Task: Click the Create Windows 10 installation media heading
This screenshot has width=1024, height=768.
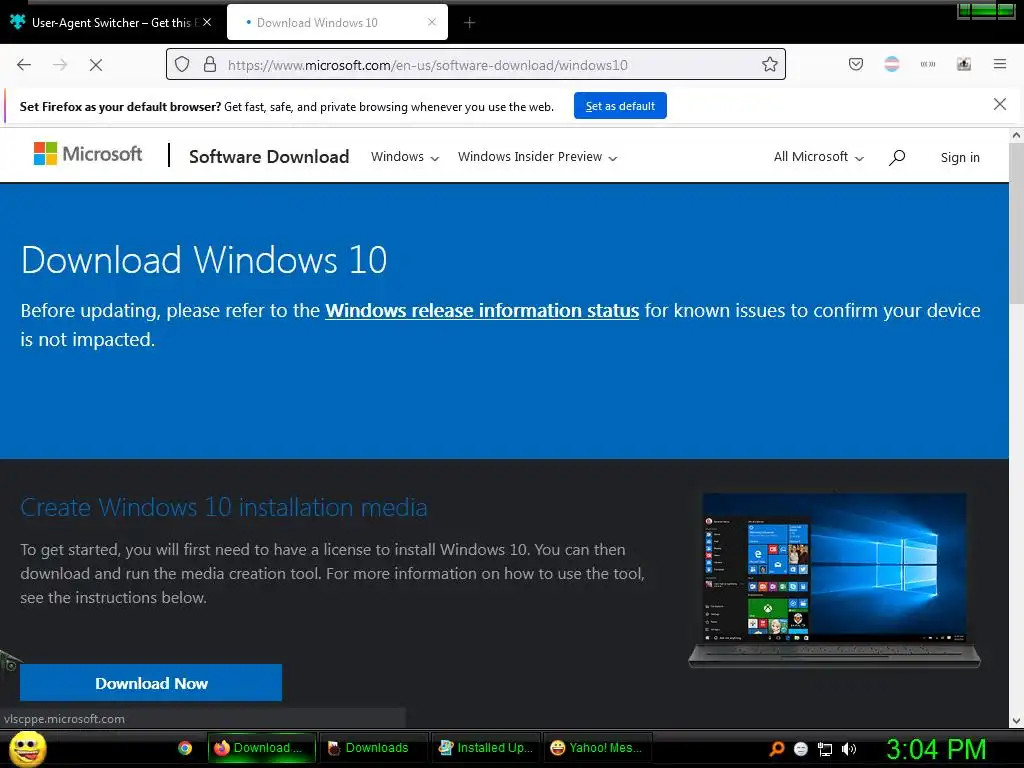Action: pos(224,507)
